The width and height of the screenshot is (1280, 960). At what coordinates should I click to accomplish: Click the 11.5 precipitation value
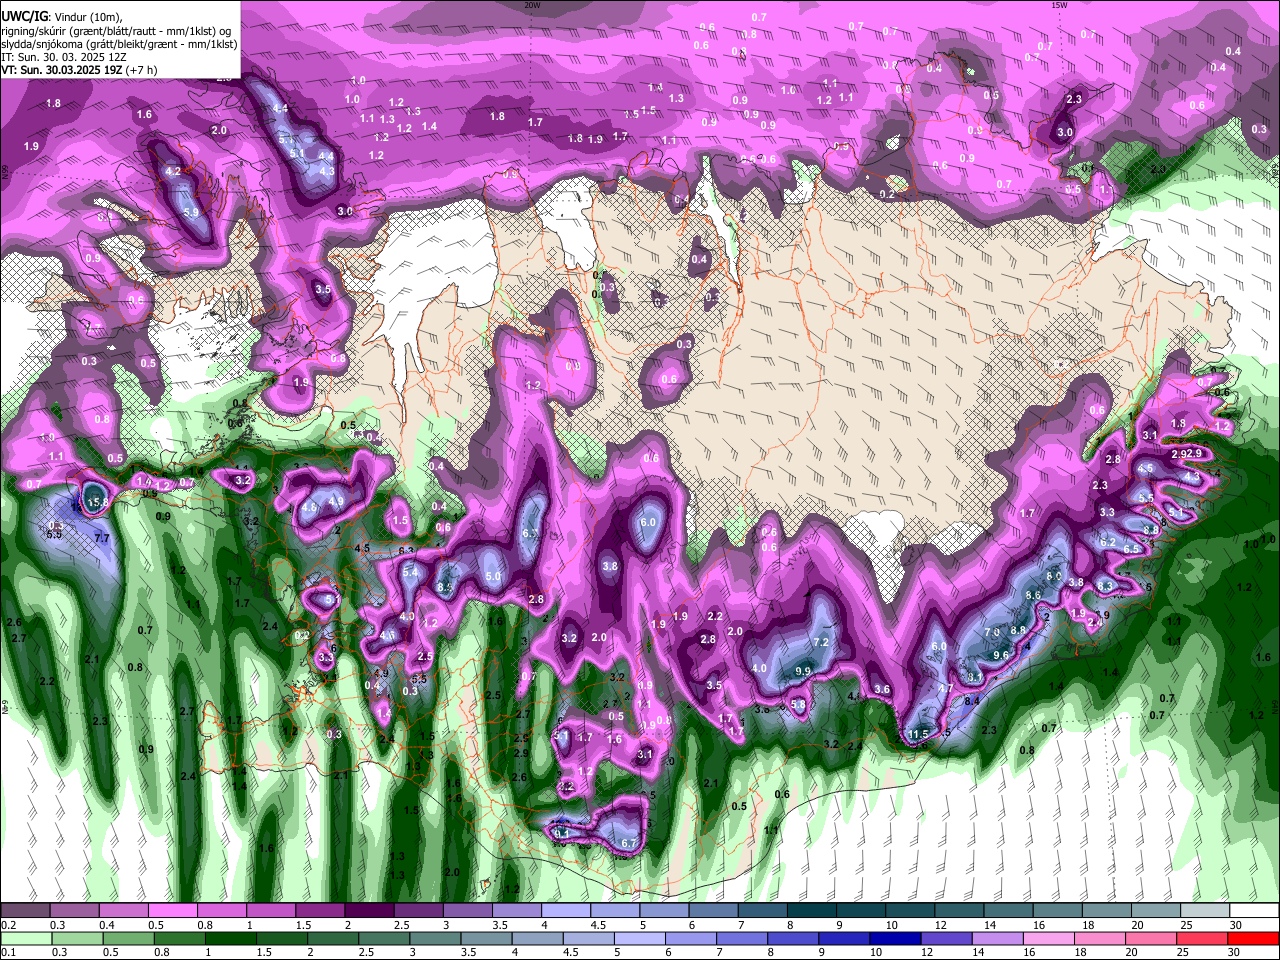point(918,734)
